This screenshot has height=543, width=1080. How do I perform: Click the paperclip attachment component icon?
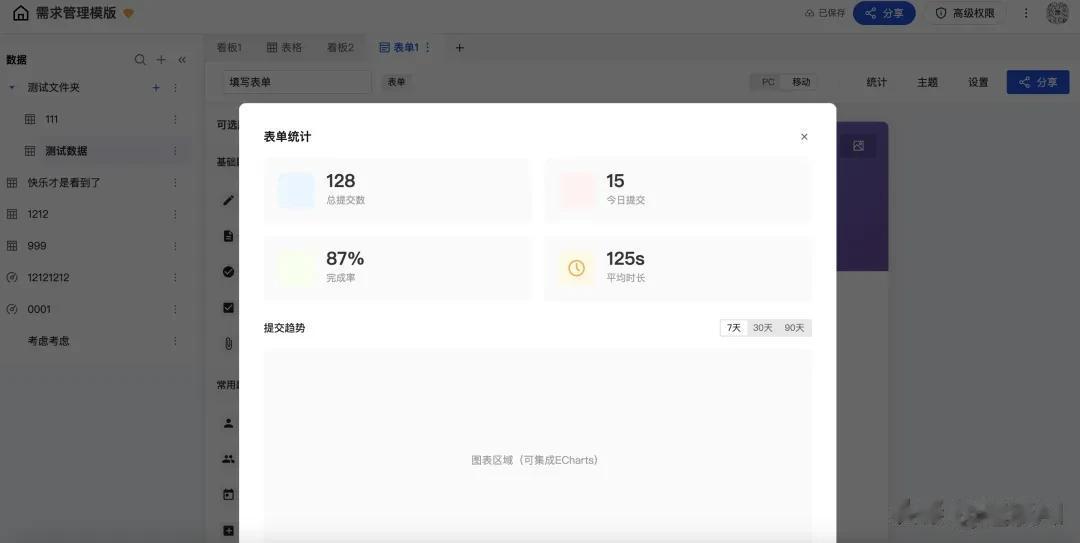(x=228, y=344)
